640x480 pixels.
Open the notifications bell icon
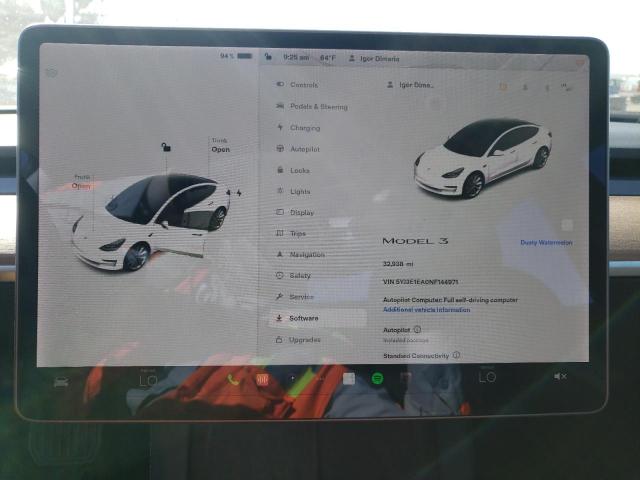525,87
